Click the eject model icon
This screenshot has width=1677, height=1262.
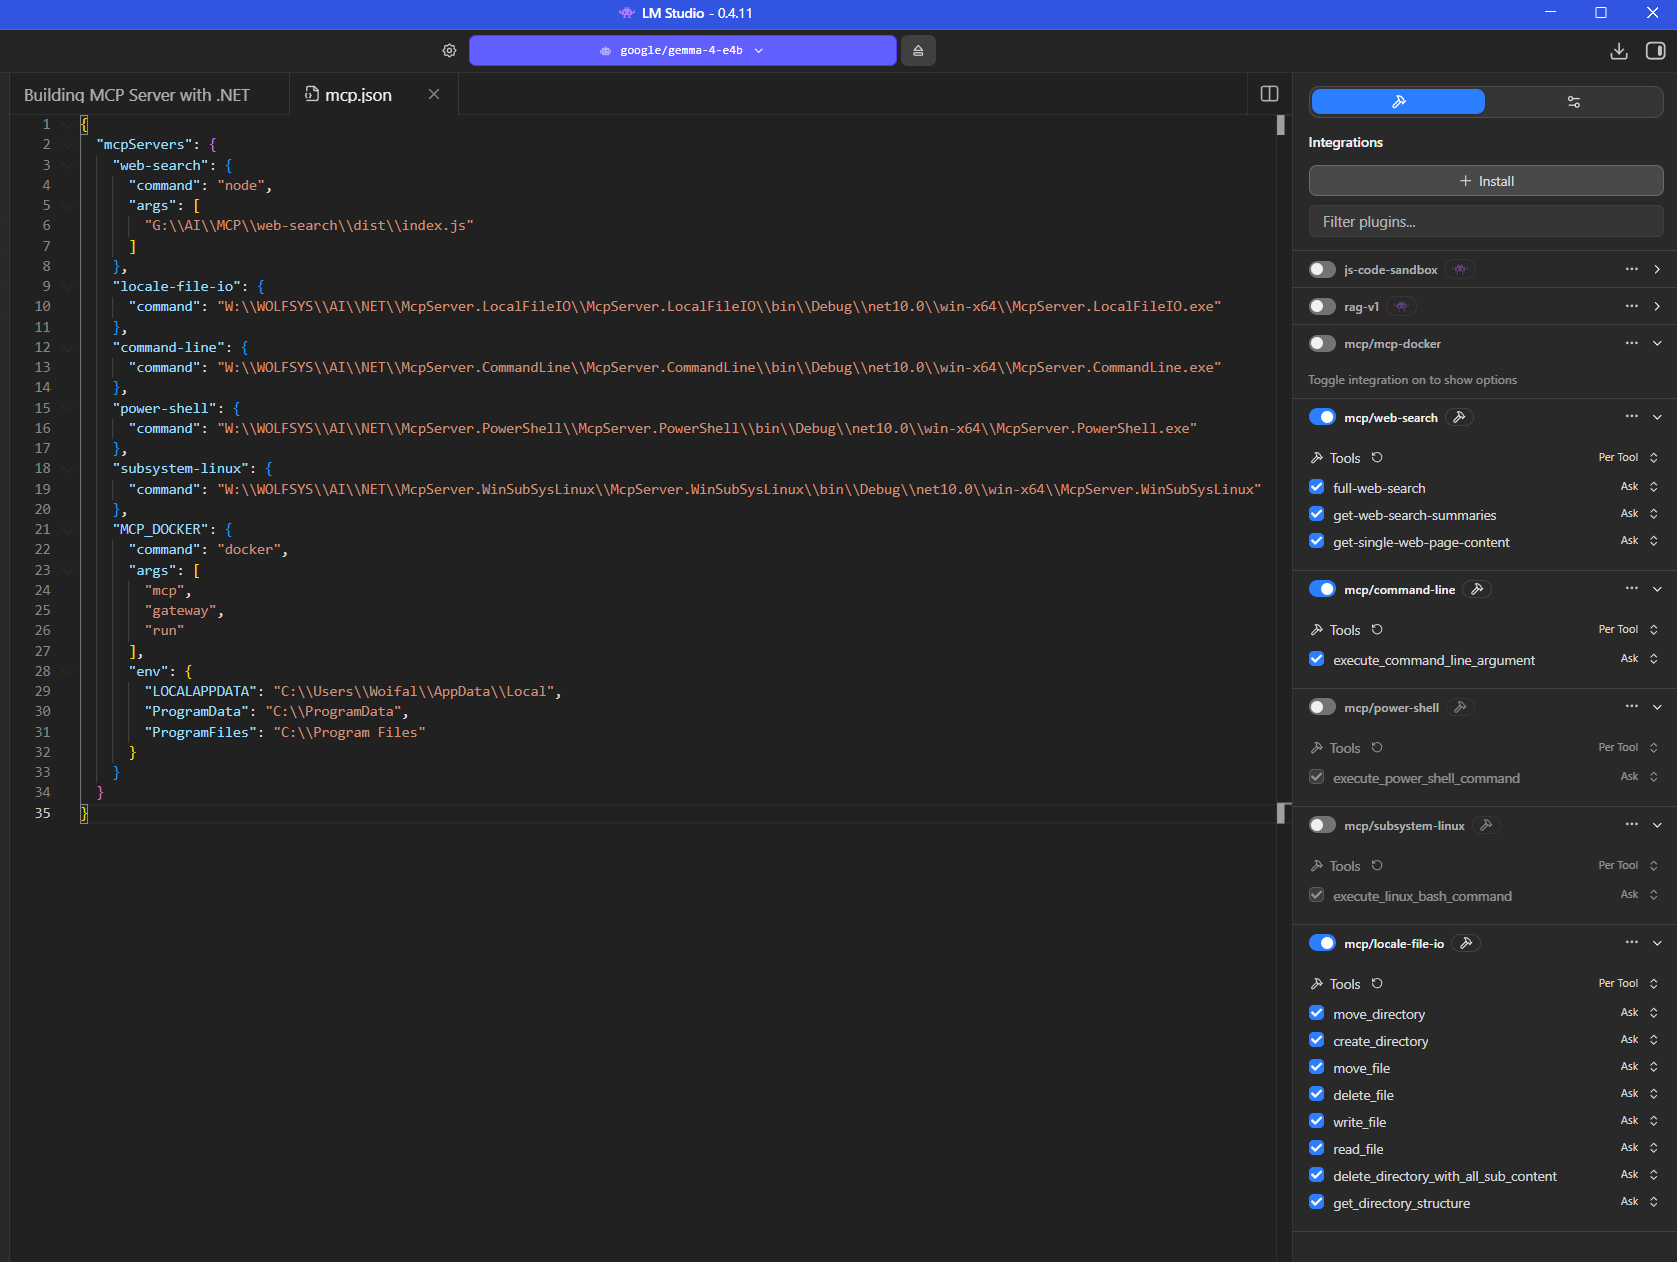918,50
